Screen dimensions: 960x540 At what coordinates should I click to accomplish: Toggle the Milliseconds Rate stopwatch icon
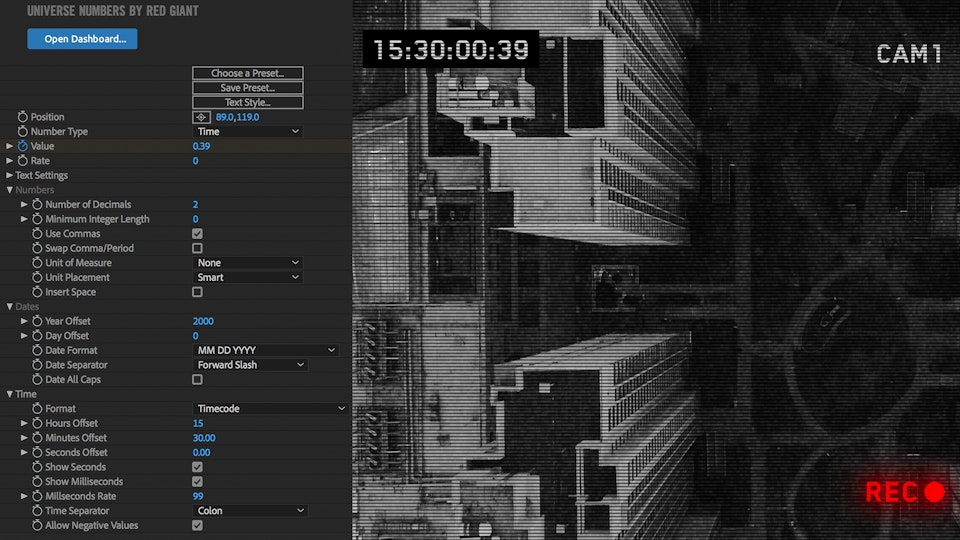37,496
